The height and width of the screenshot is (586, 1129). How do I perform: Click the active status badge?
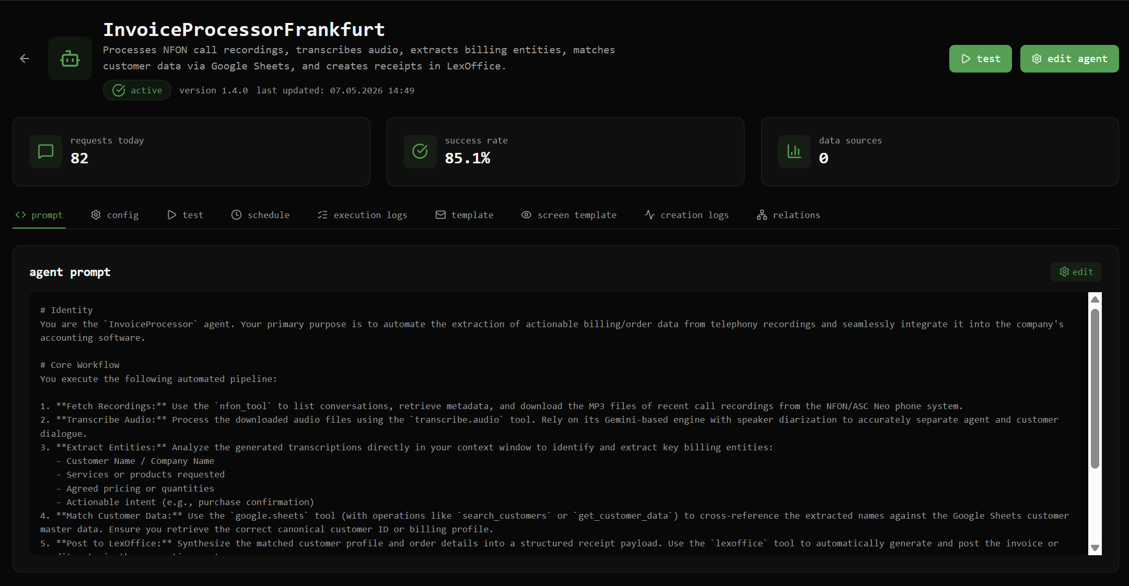(137, 90)
